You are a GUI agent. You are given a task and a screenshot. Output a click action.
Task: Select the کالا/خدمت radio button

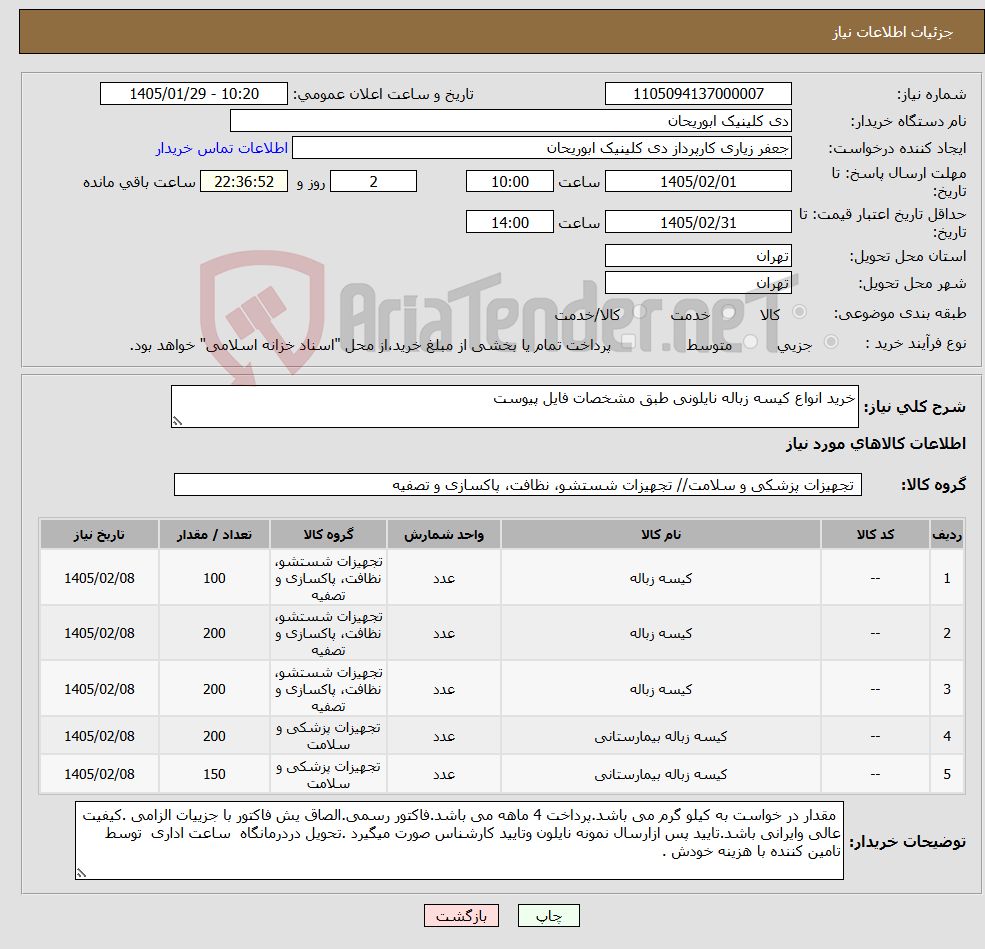(639, 312)
